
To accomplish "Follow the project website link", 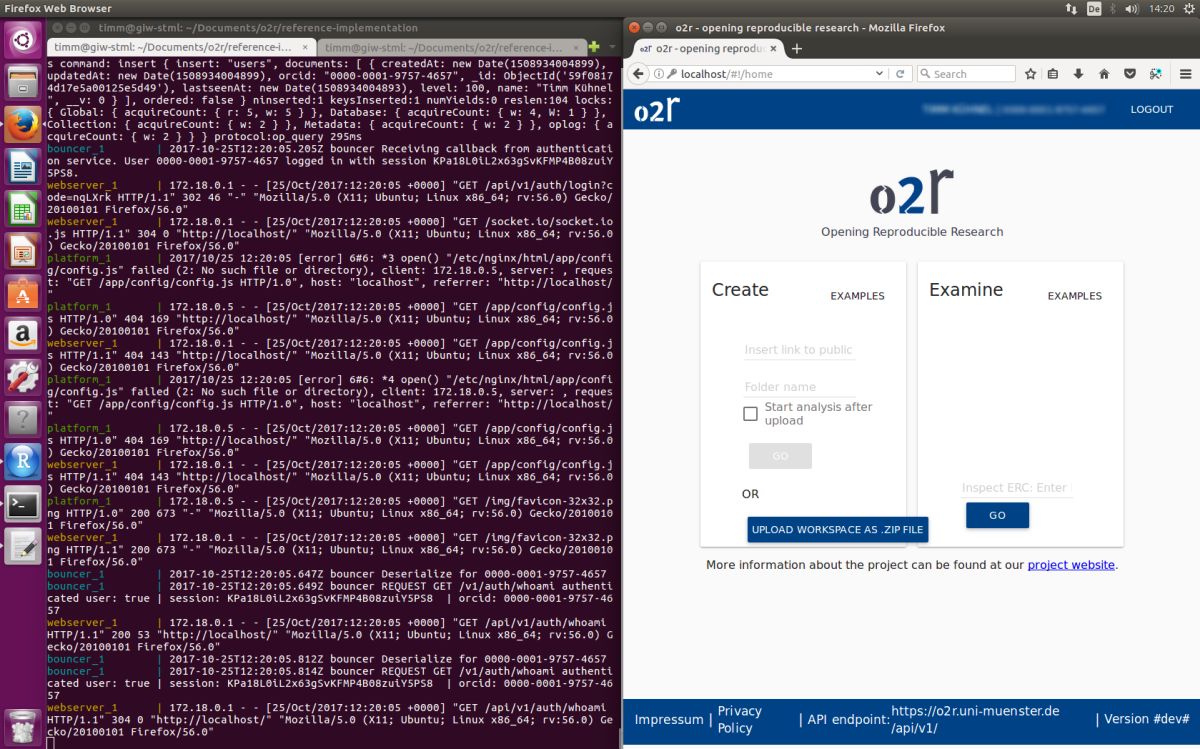I will pyautogui.click(x=1071, y=565).
